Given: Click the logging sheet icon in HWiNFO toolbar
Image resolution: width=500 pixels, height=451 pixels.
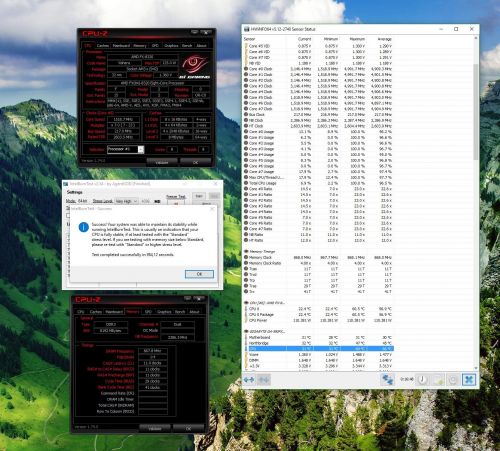Looking at the screenshot, I should (438, 379).
